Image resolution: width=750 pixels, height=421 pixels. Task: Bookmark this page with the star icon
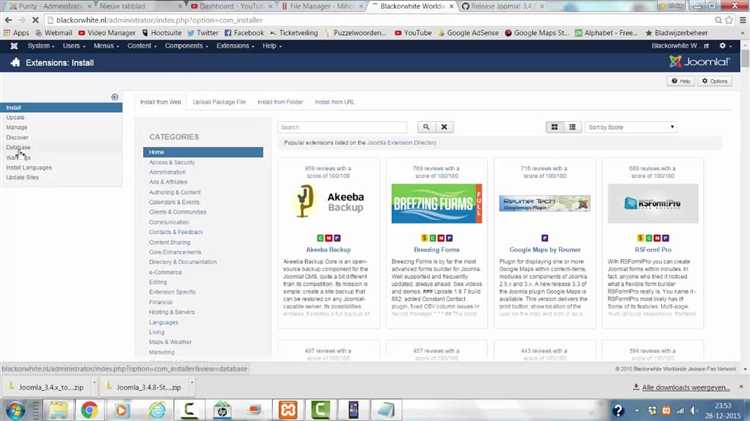(729, 20)
